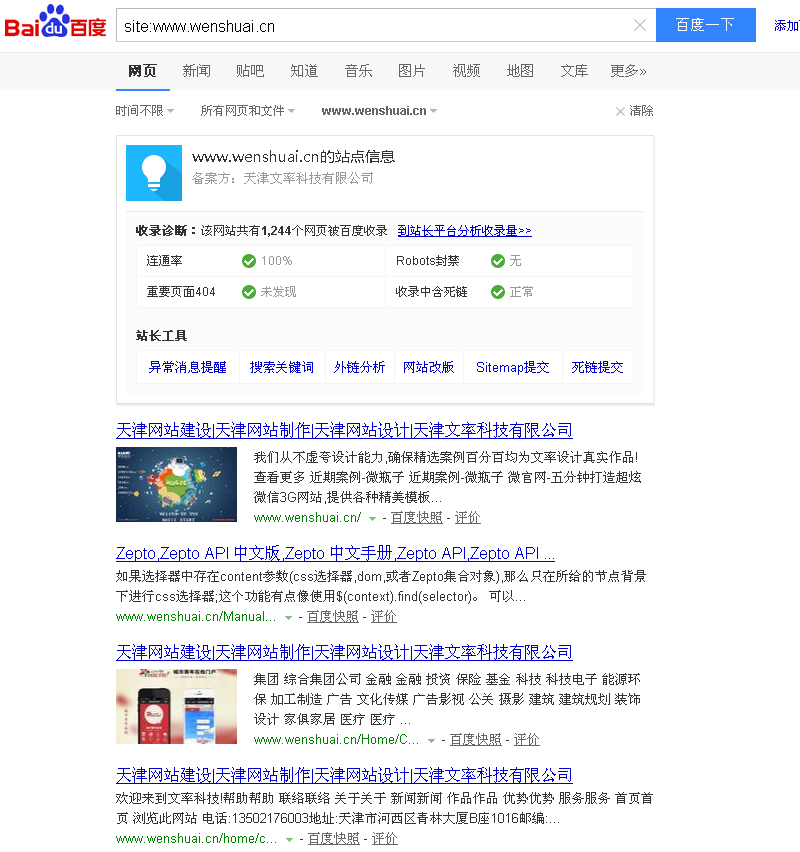Click green check next to 未发现

coord(249,292)
